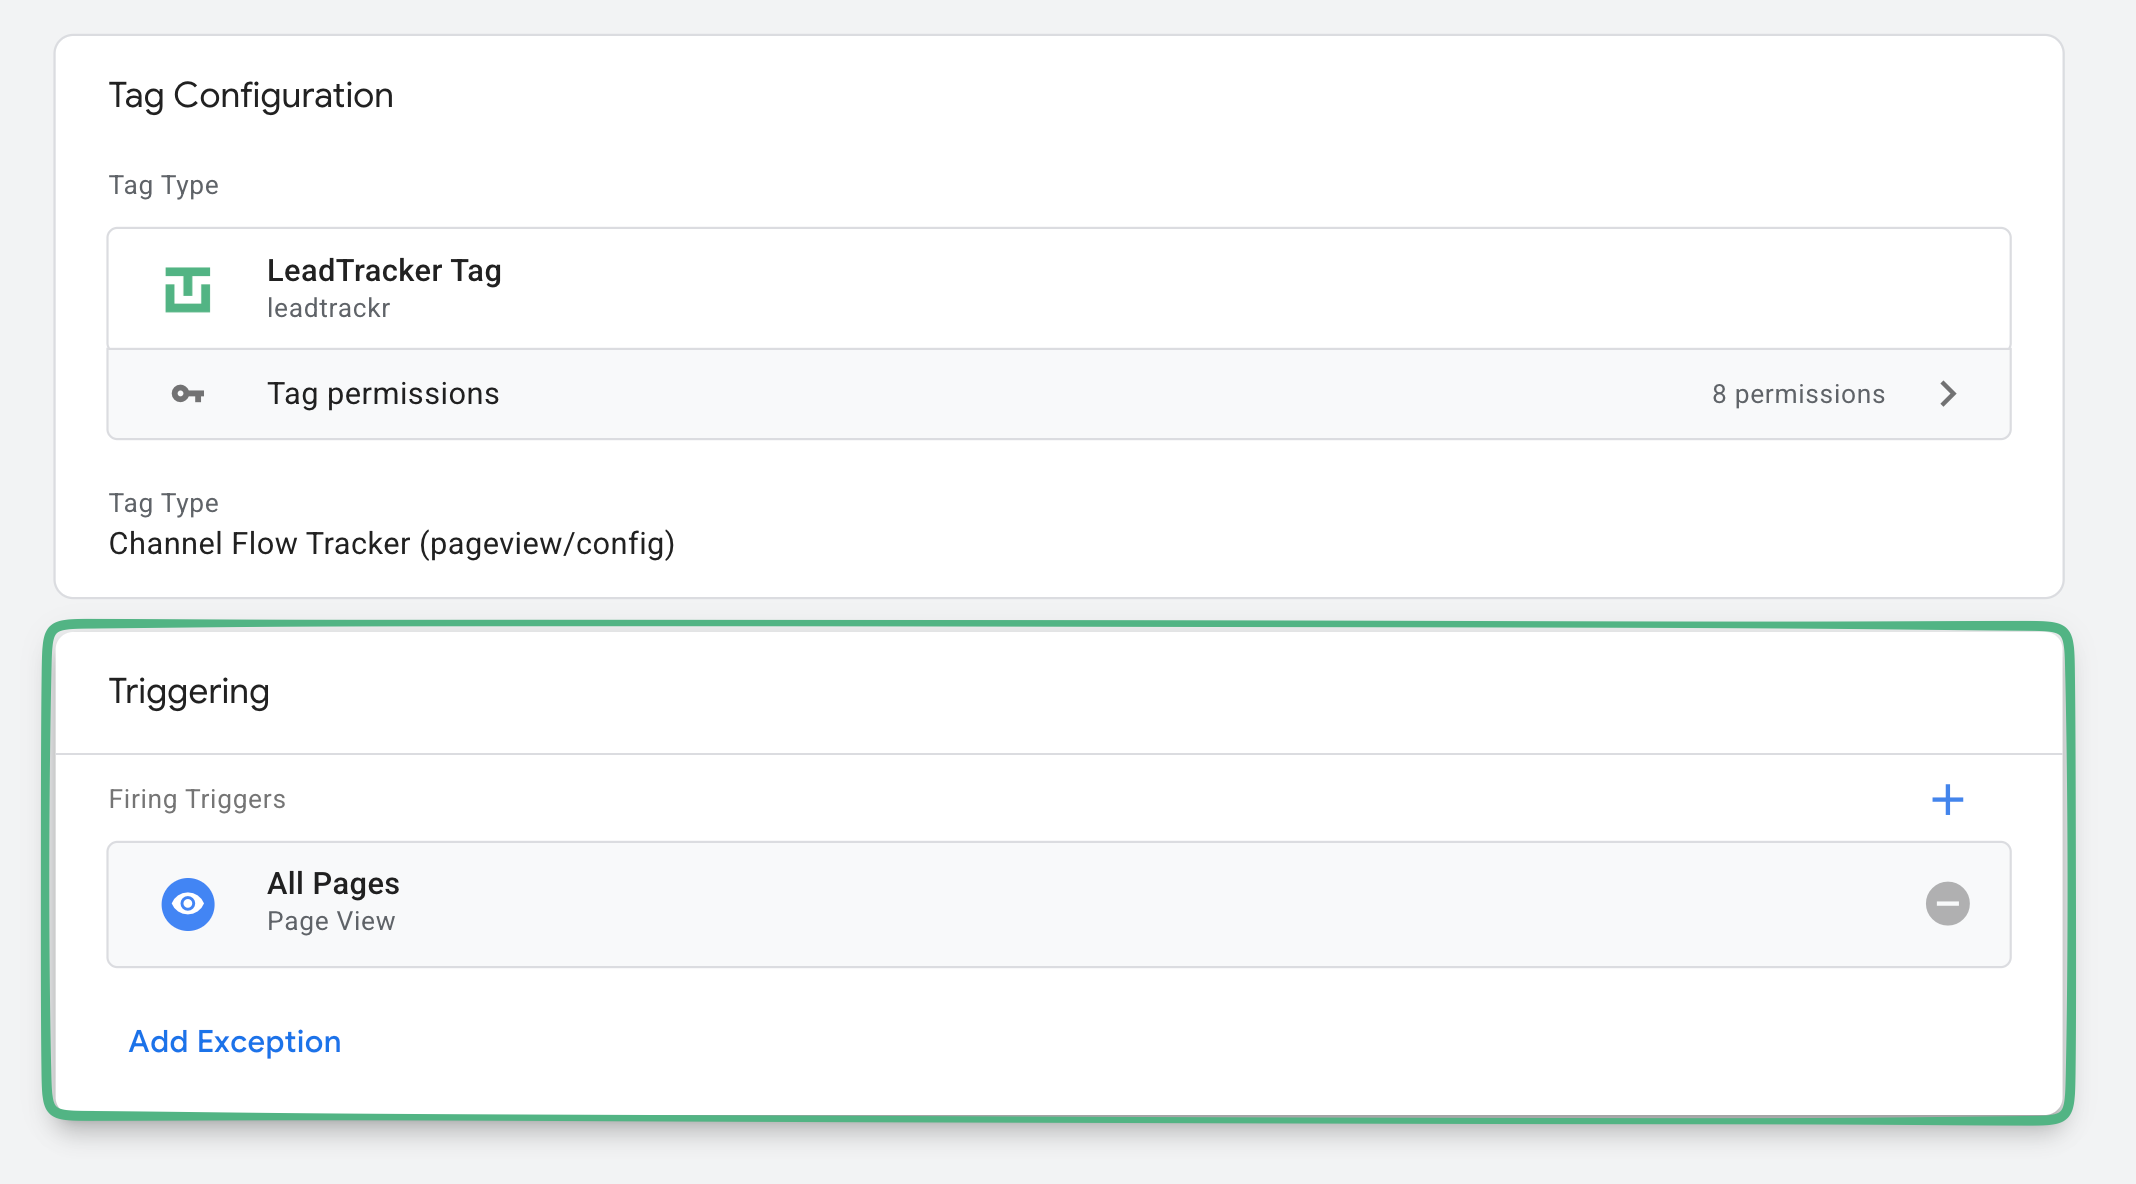Select the LeadTracker Tag title
2136x1184 pixels.
[x=384, y=271]
